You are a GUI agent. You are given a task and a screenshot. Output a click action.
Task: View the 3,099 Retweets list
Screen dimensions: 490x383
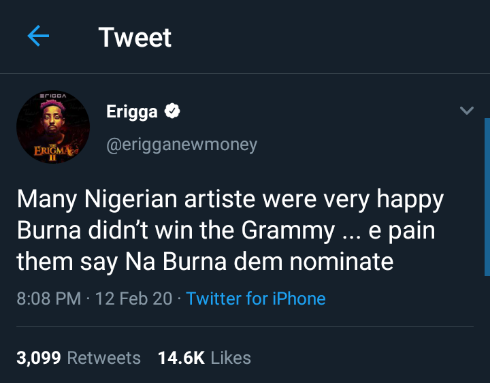tap(78, 358)
